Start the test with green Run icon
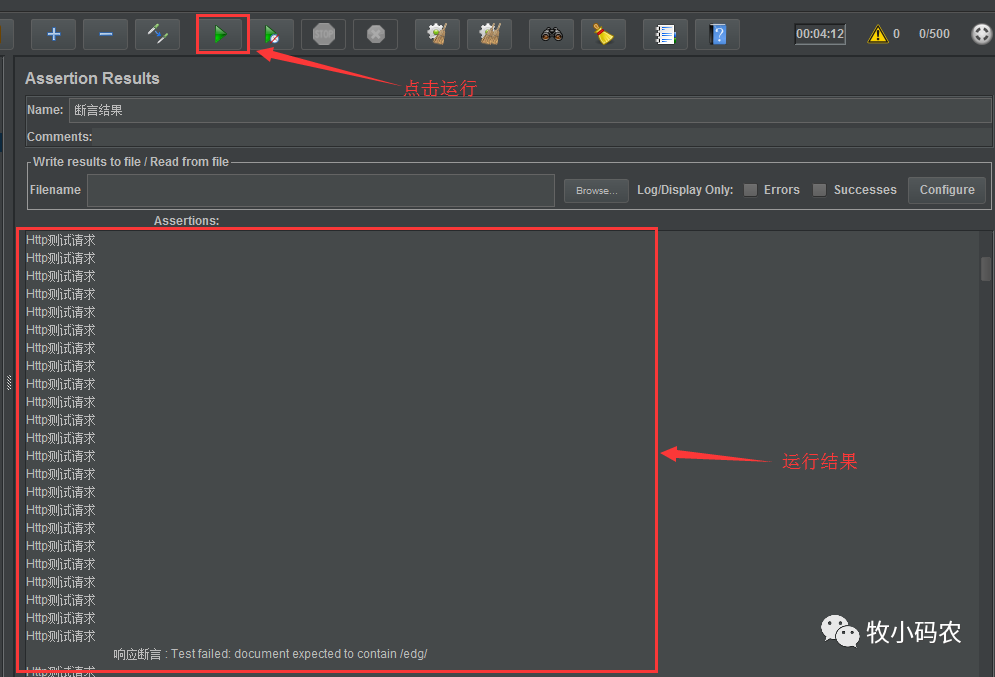Viewport: 995px width, 677px height. (220, 34)
